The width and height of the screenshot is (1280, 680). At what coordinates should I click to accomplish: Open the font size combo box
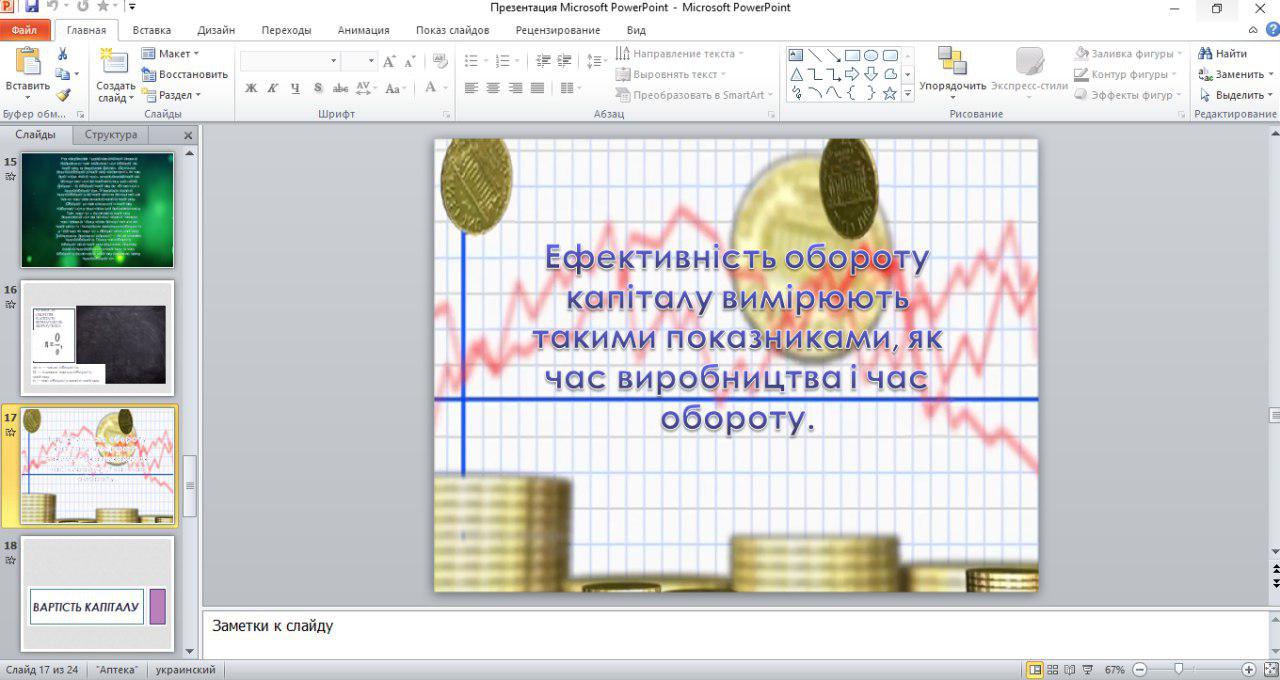click(359, 61)
